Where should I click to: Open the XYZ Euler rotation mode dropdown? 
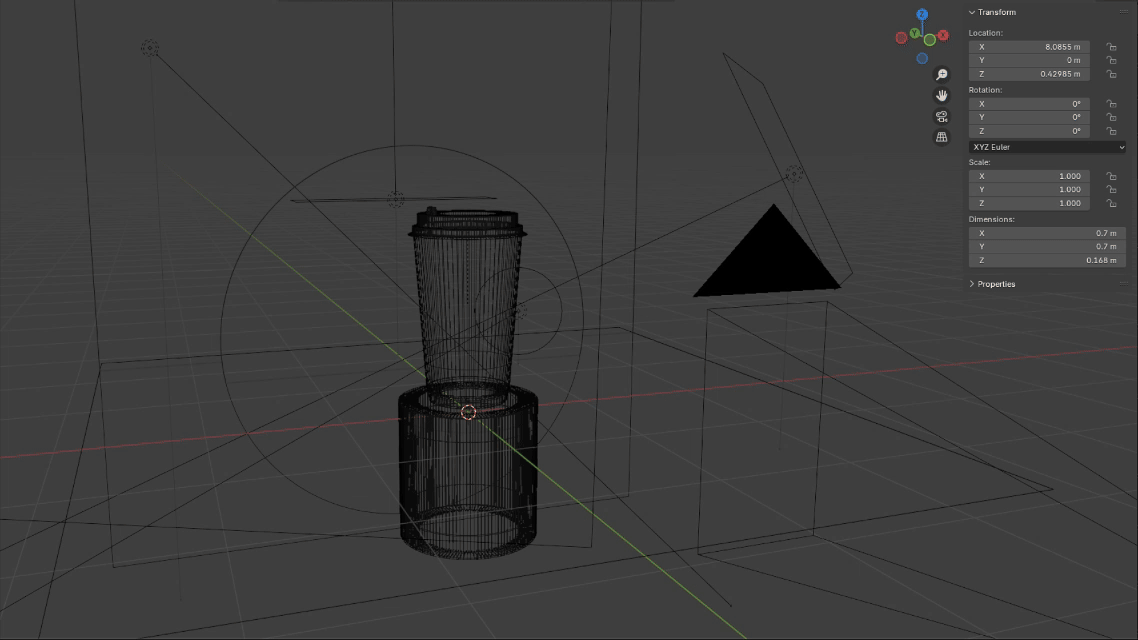tap(1047, 147)
